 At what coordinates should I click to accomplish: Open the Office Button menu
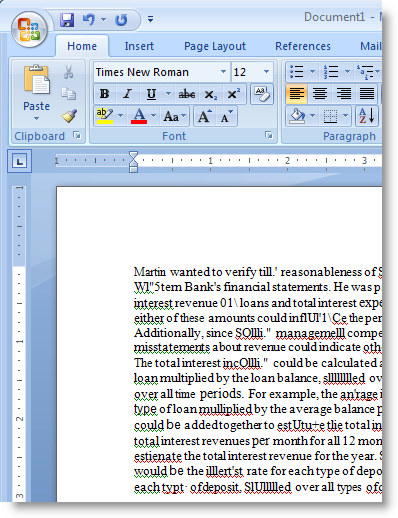pyautogui.click(x=29, y=29)
